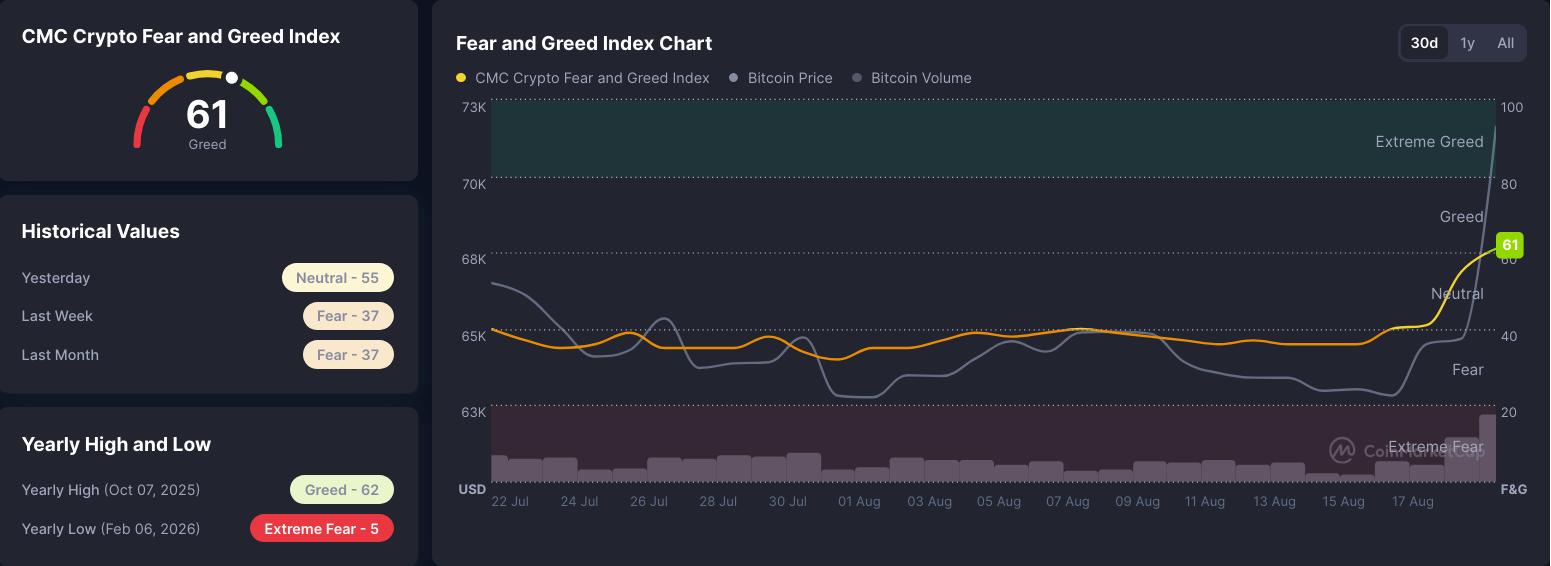The image size is (1551, 566).
Task: Click the Yesterday label
Action: tap(56, 278)
